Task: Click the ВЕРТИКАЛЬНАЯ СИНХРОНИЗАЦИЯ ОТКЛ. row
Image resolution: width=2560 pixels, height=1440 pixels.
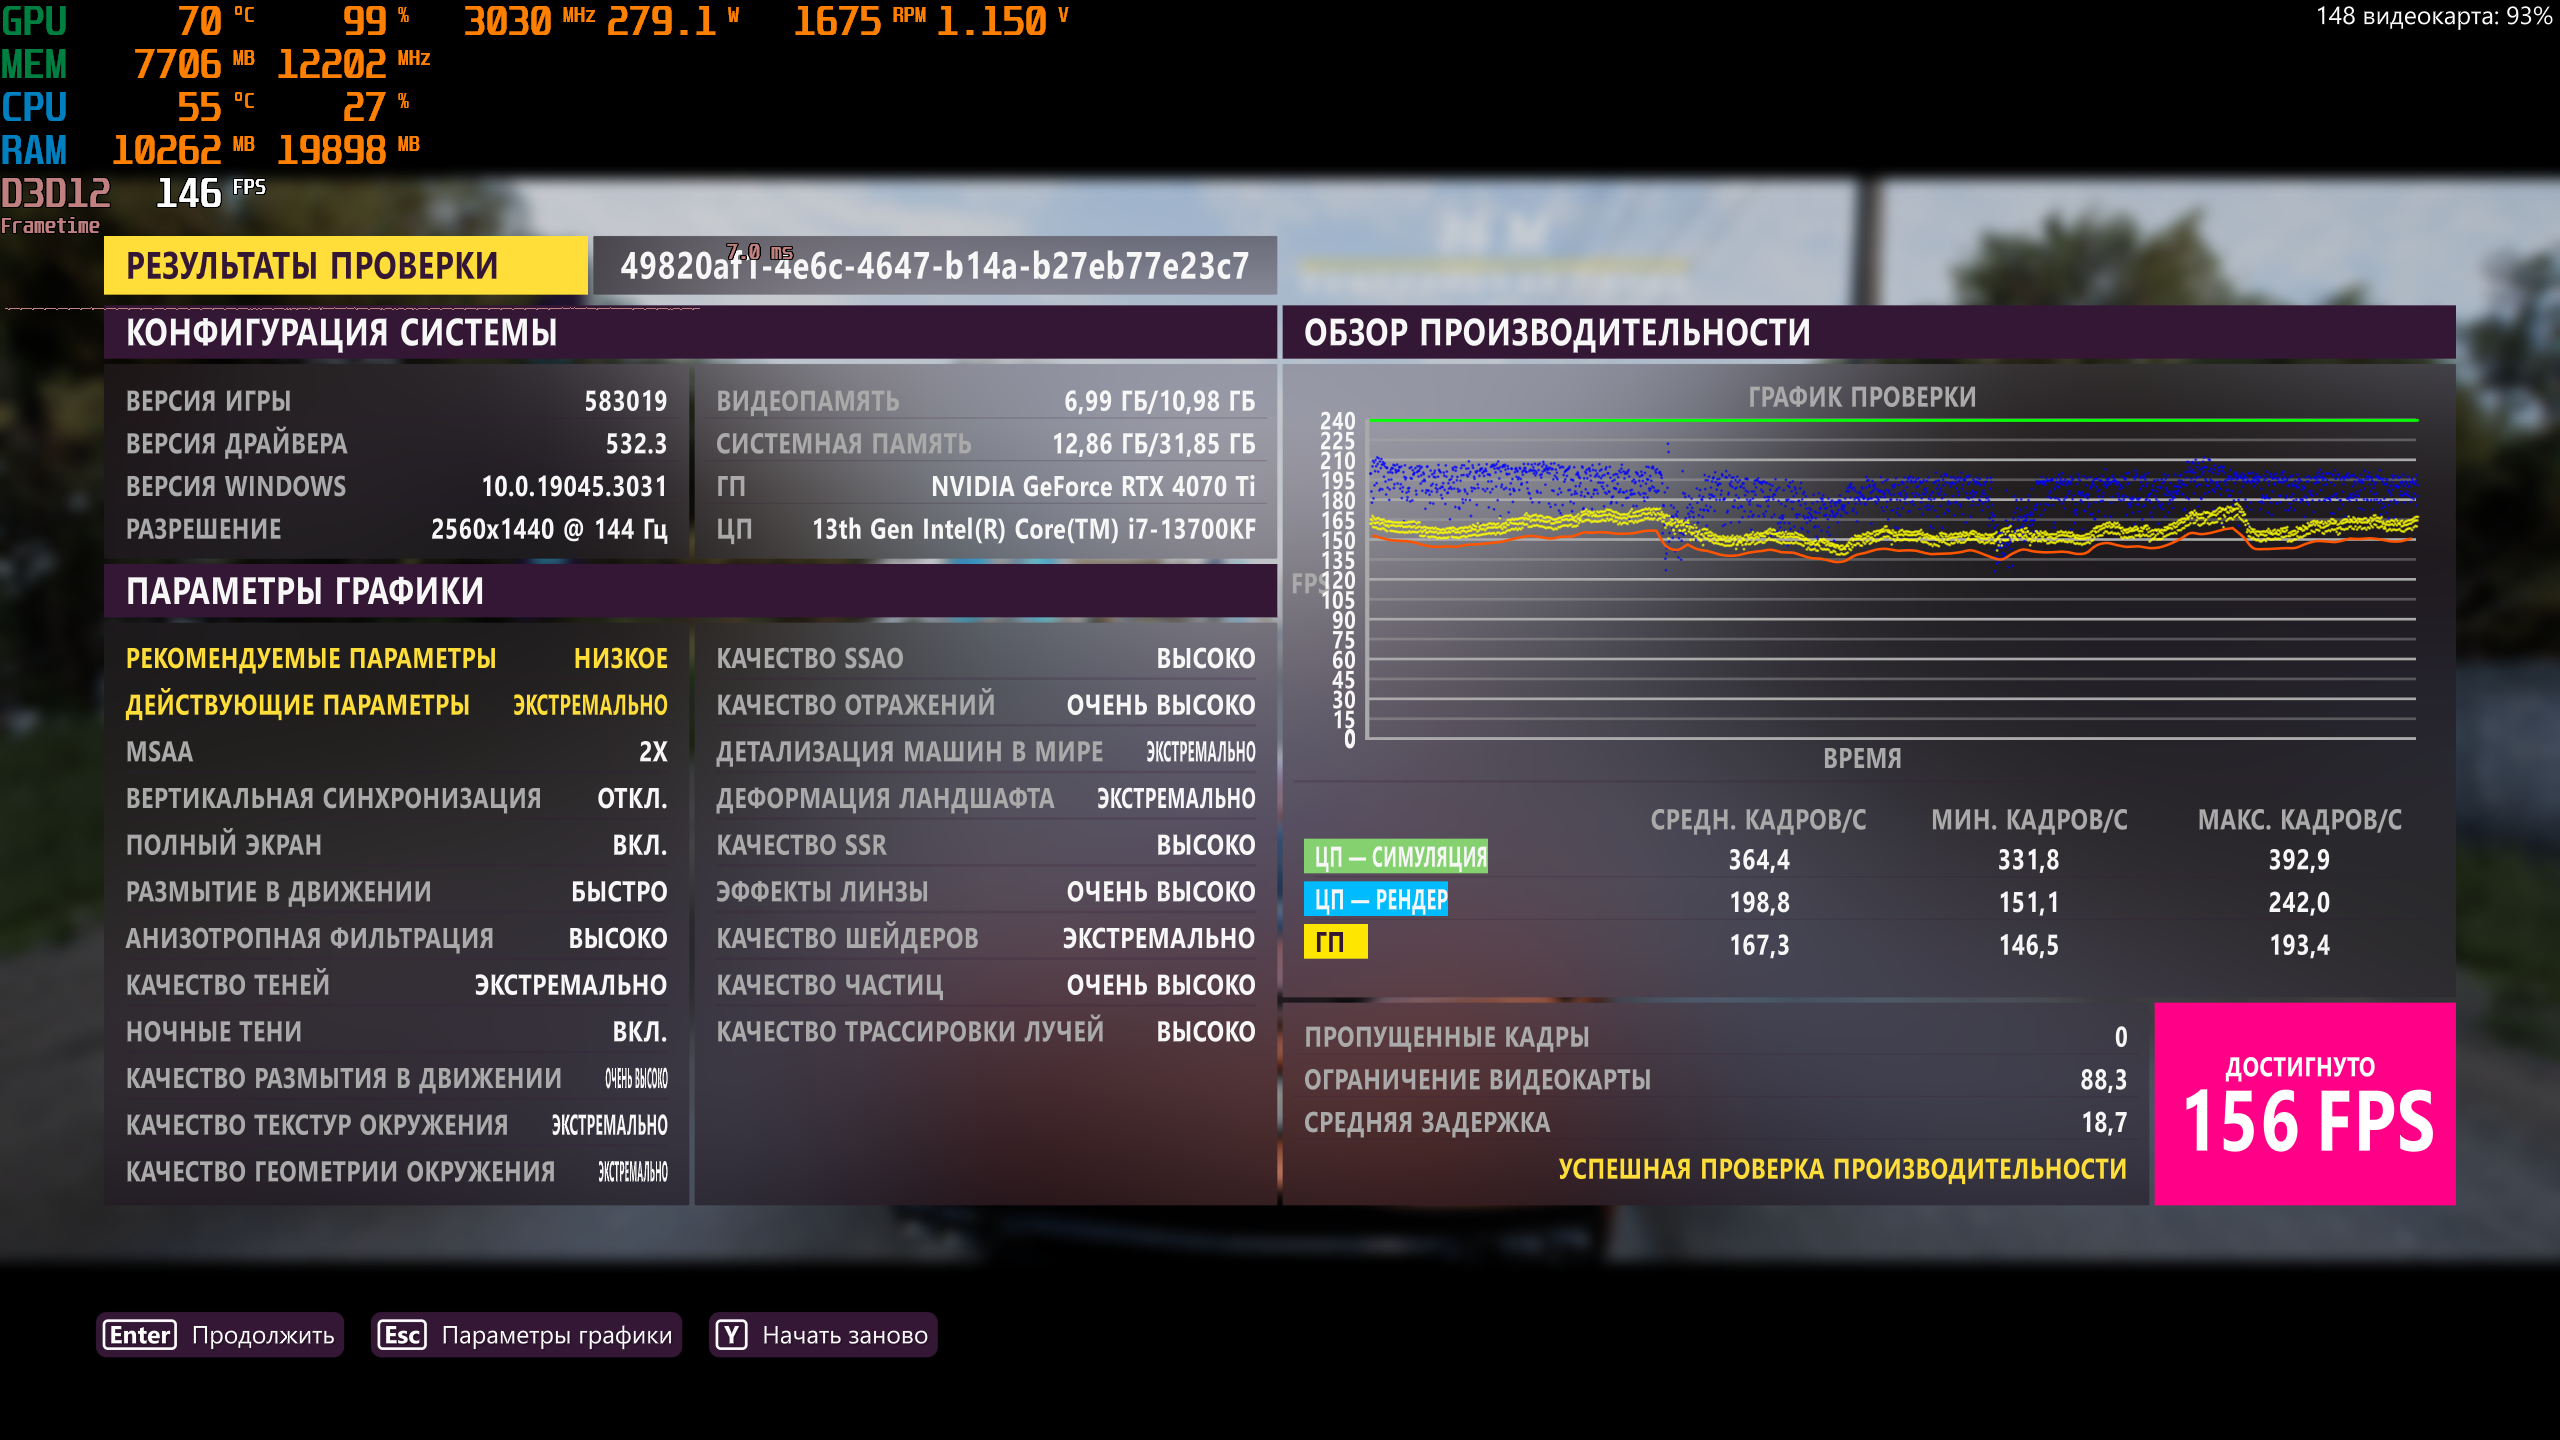Action: 396,798
